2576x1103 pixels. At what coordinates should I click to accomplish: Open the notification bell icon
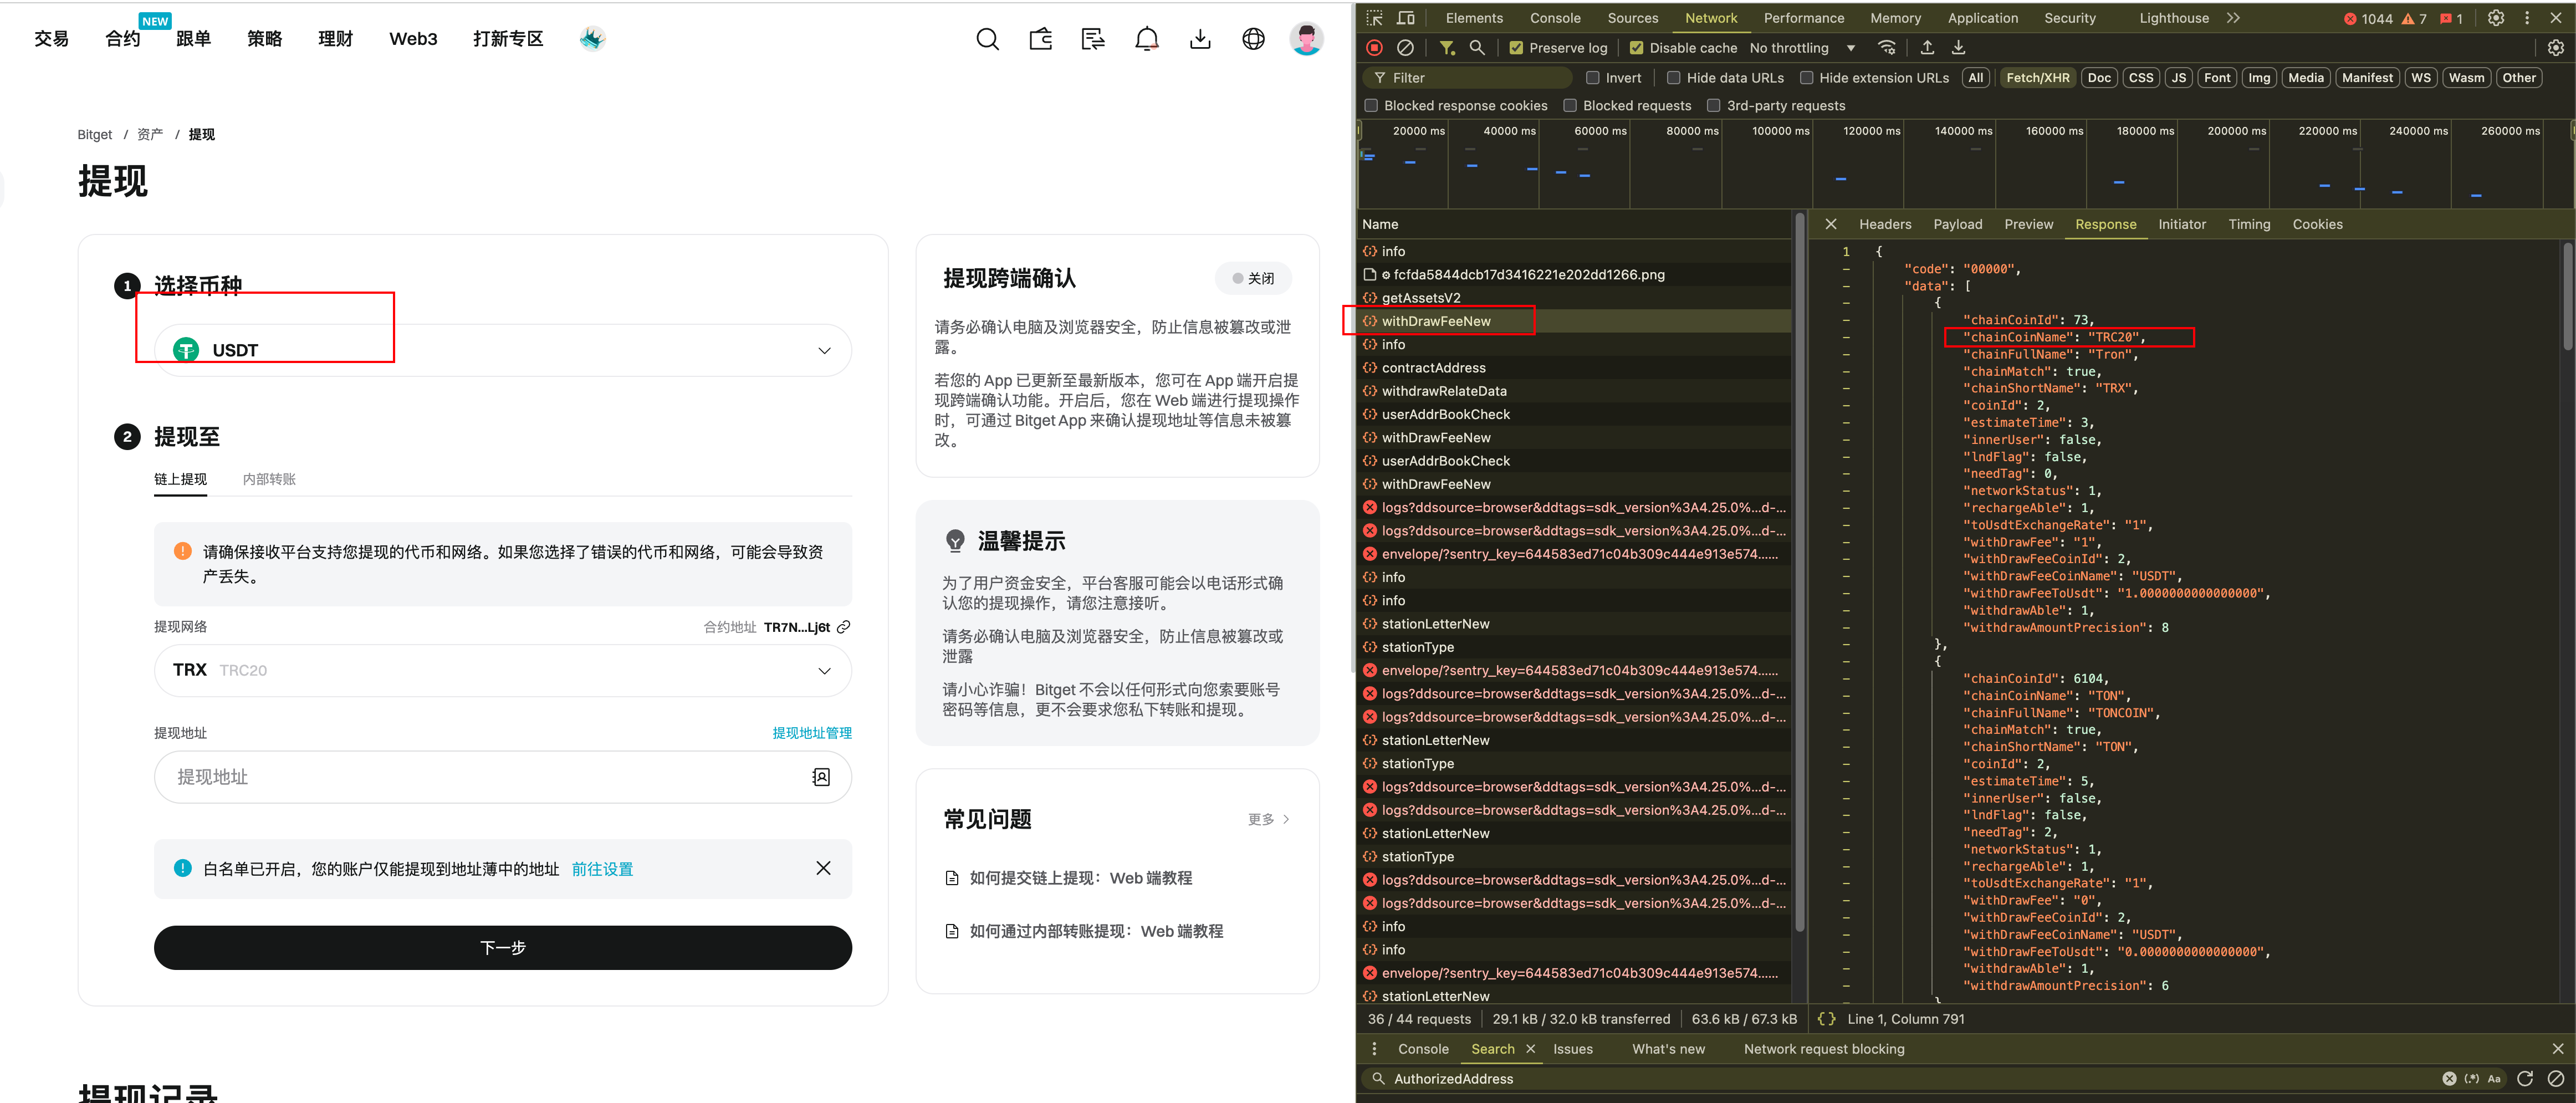1146,39
